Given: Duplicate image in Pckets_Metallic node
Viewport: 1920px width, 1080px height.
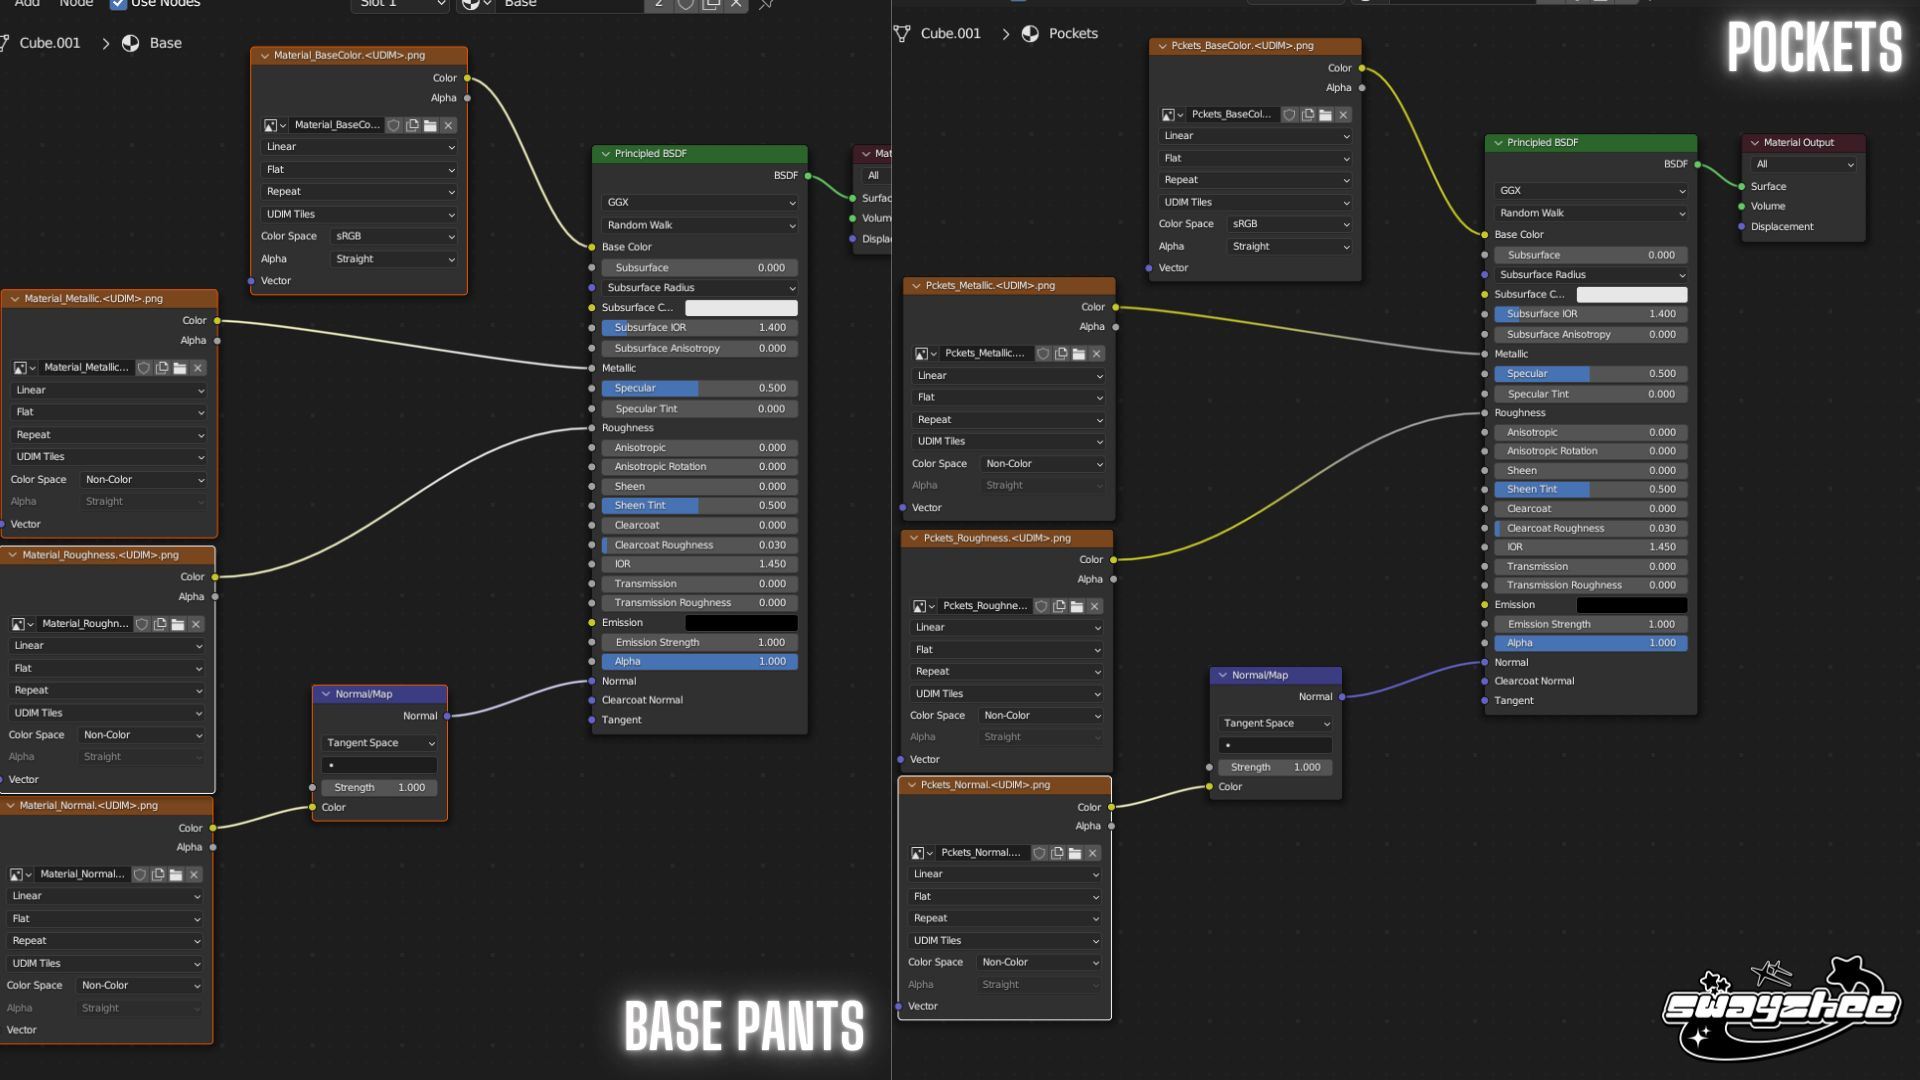Looking at the screenshot, I should pos(1061,354).
